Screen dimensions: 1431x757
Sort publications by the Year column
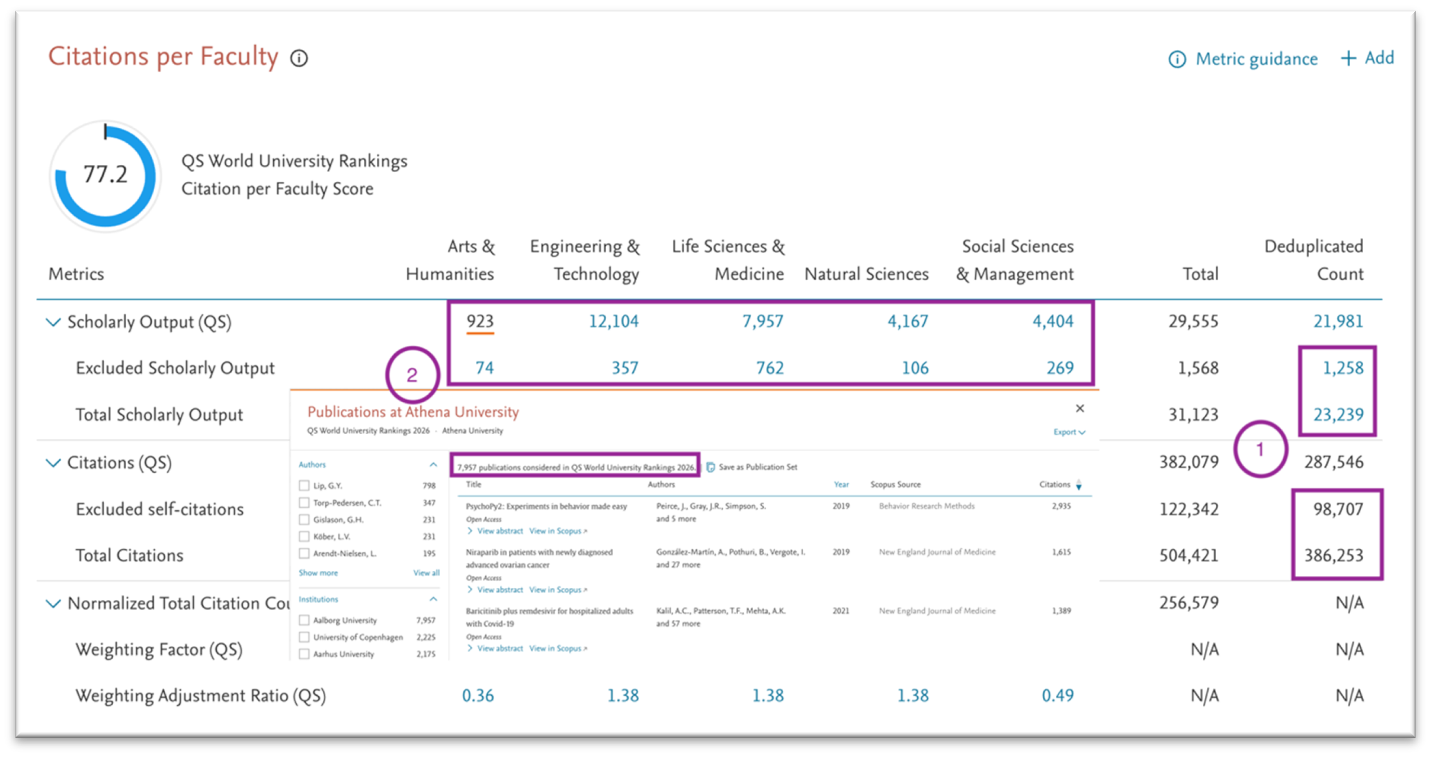pos(841,485)
